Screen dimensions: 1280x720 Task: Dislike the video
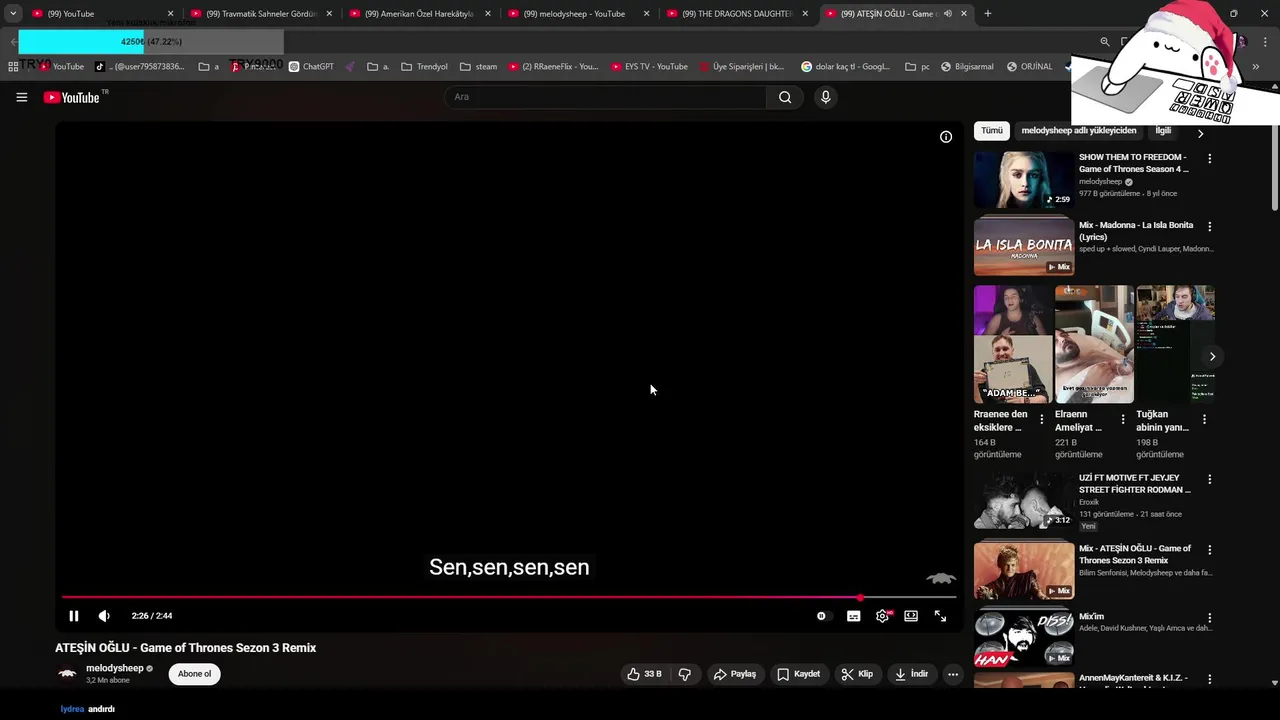(685, 674)
